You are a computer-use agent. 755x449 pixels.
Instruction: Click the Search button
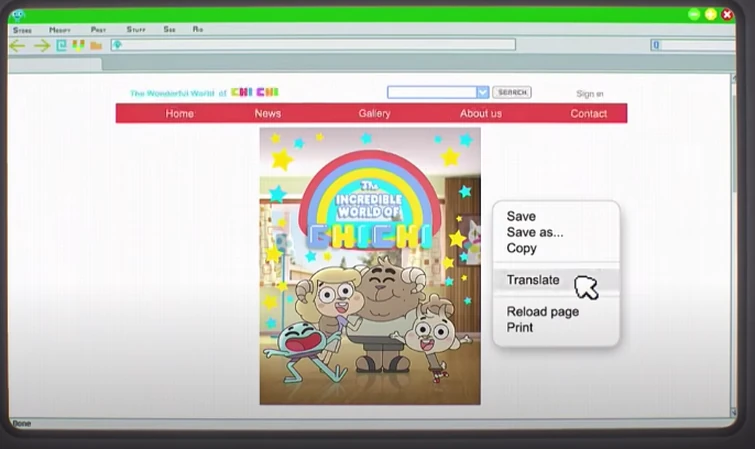click(x=512, y=92)
